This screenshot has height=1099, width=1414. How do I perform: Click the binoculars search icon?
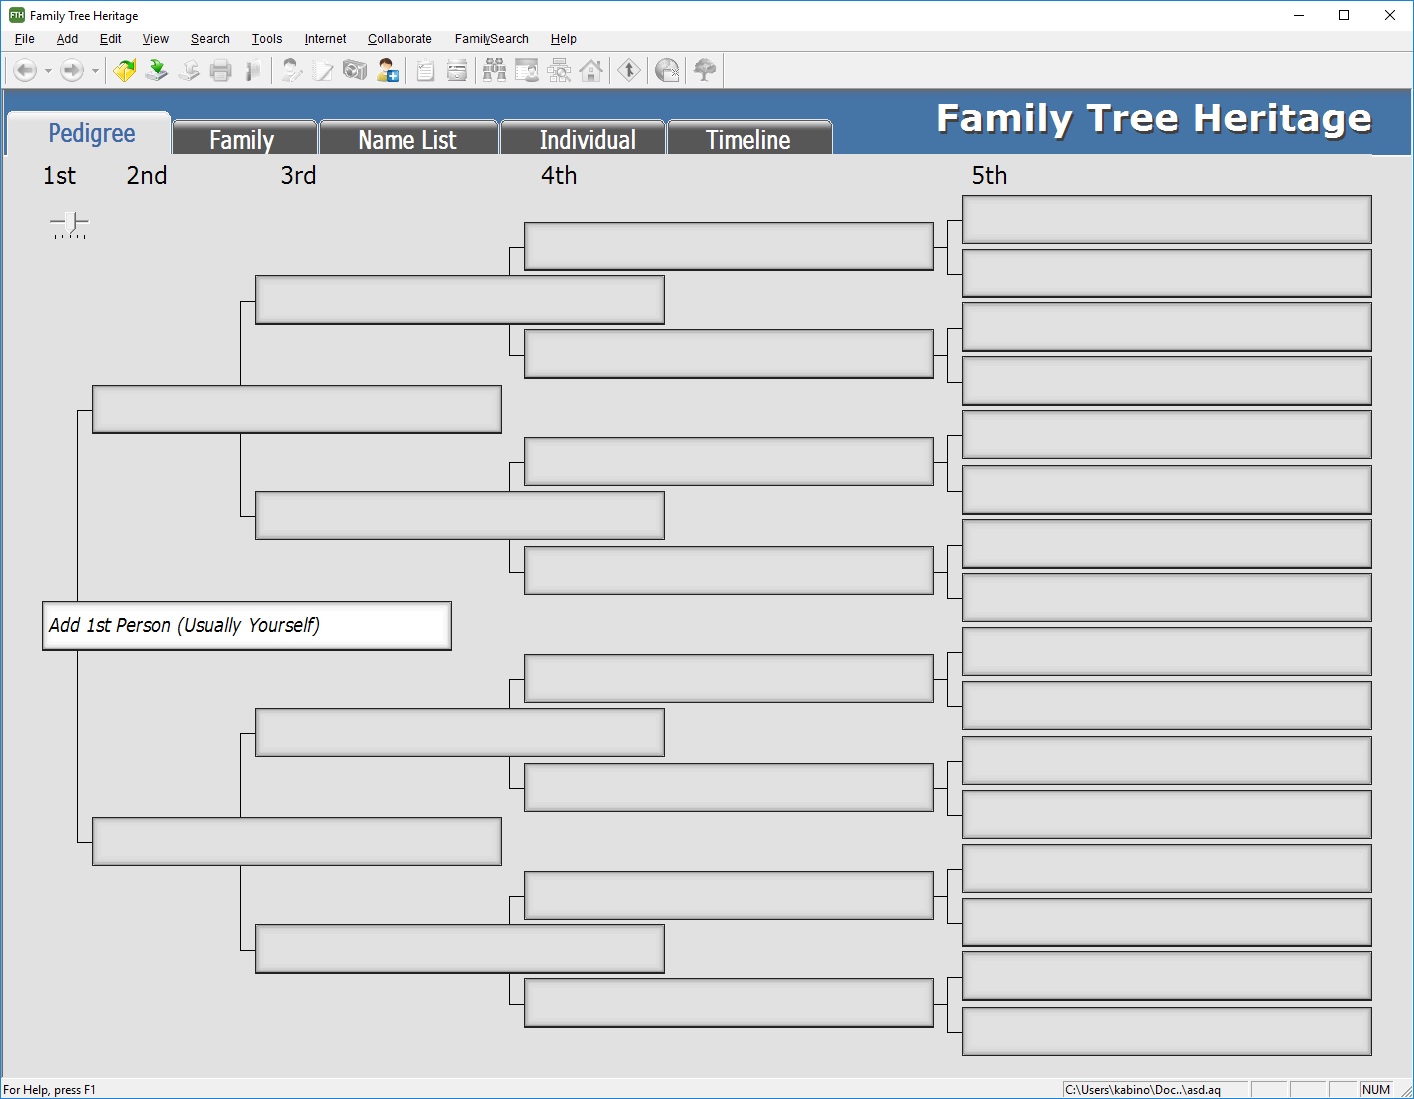(x=495, y=70)
